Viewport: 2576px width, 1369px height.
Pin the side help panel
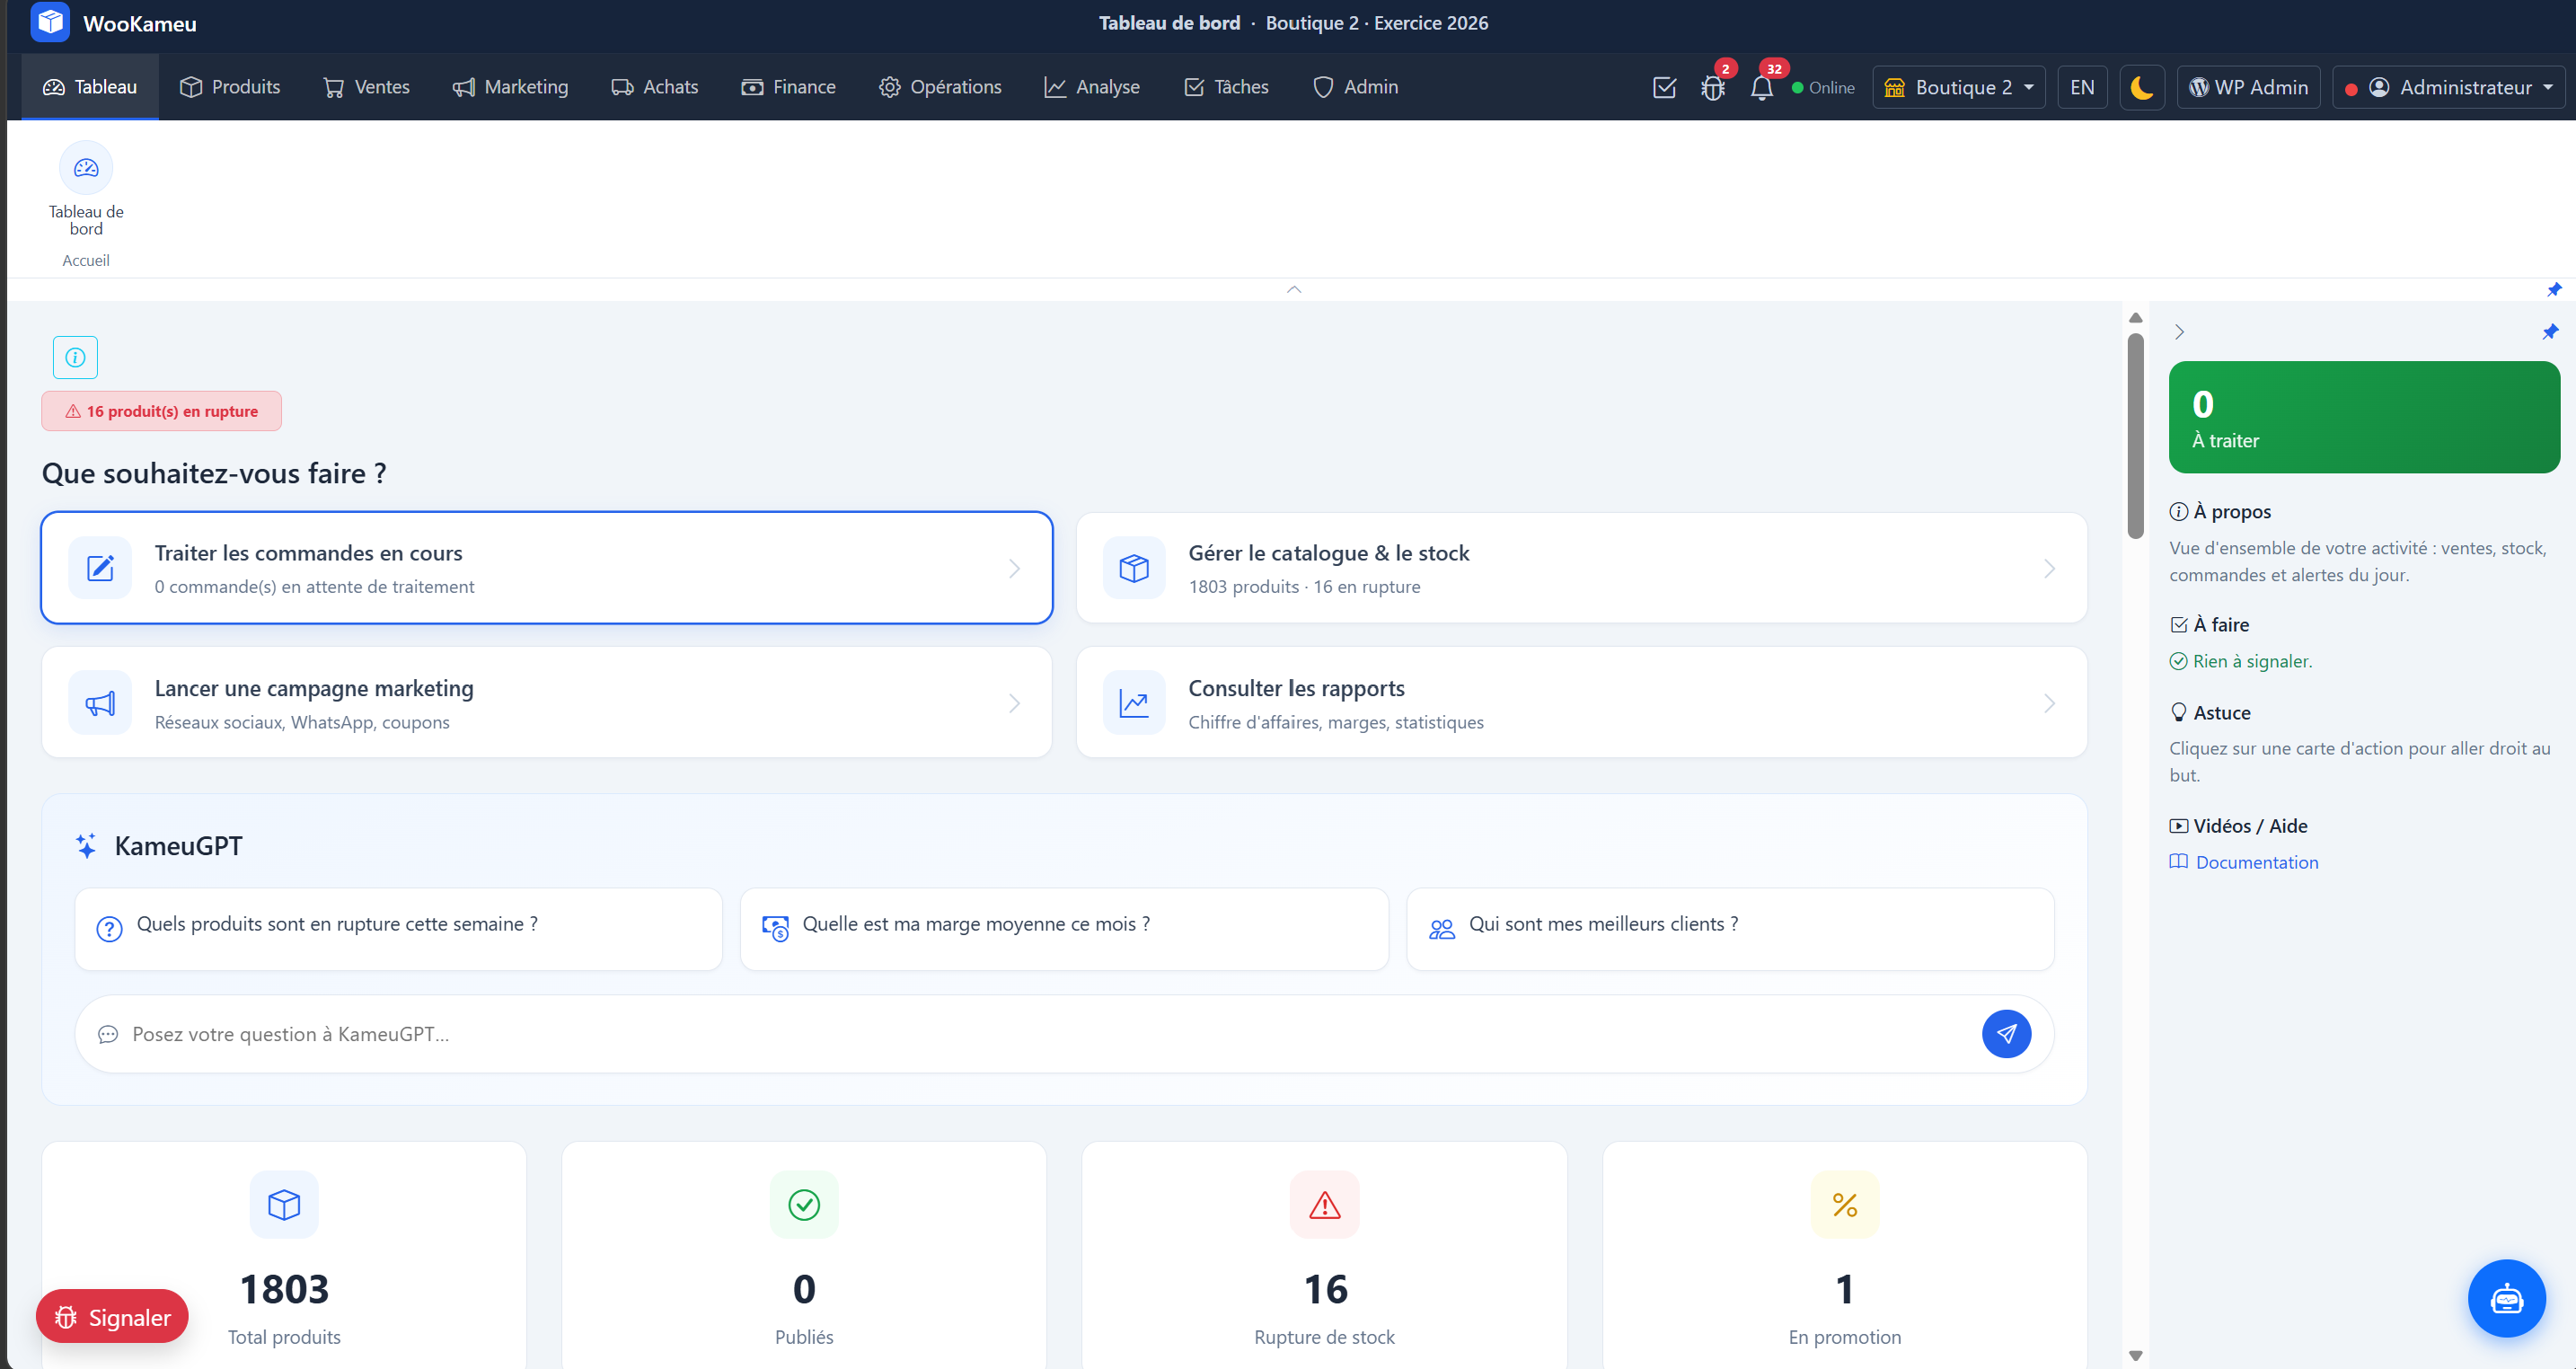(2550, 332)
